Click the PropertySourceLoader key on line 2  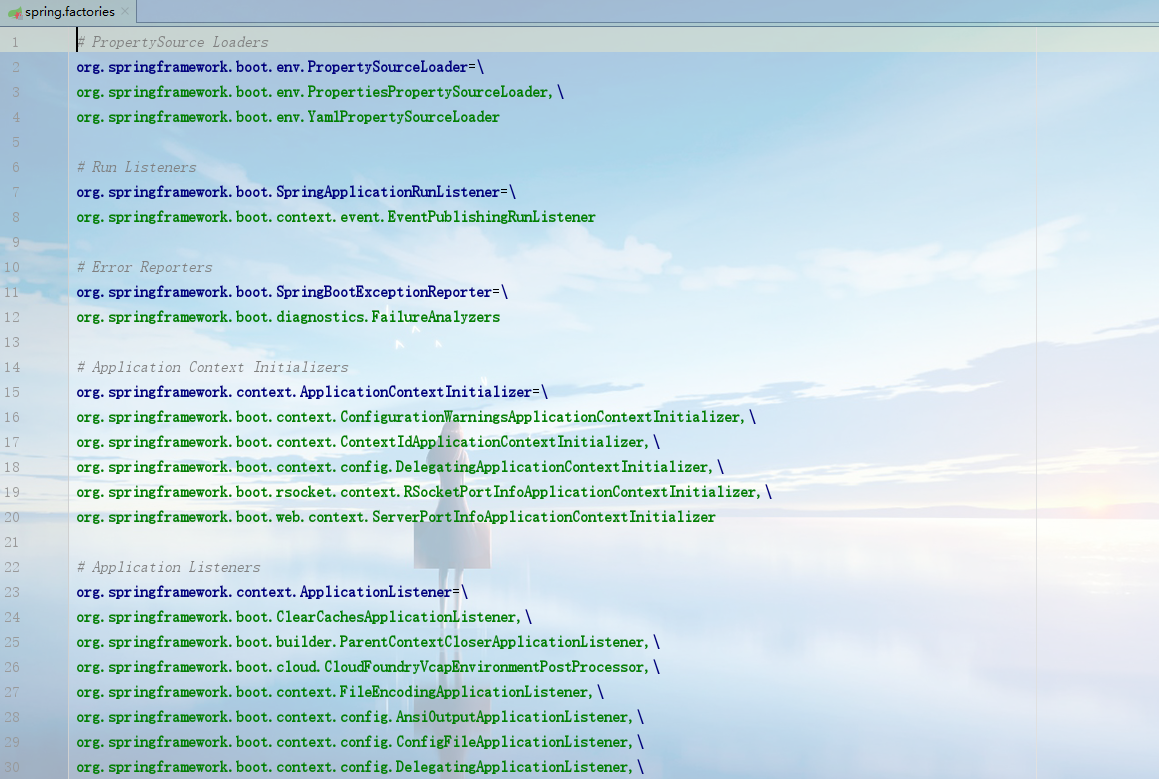[280, 67]
